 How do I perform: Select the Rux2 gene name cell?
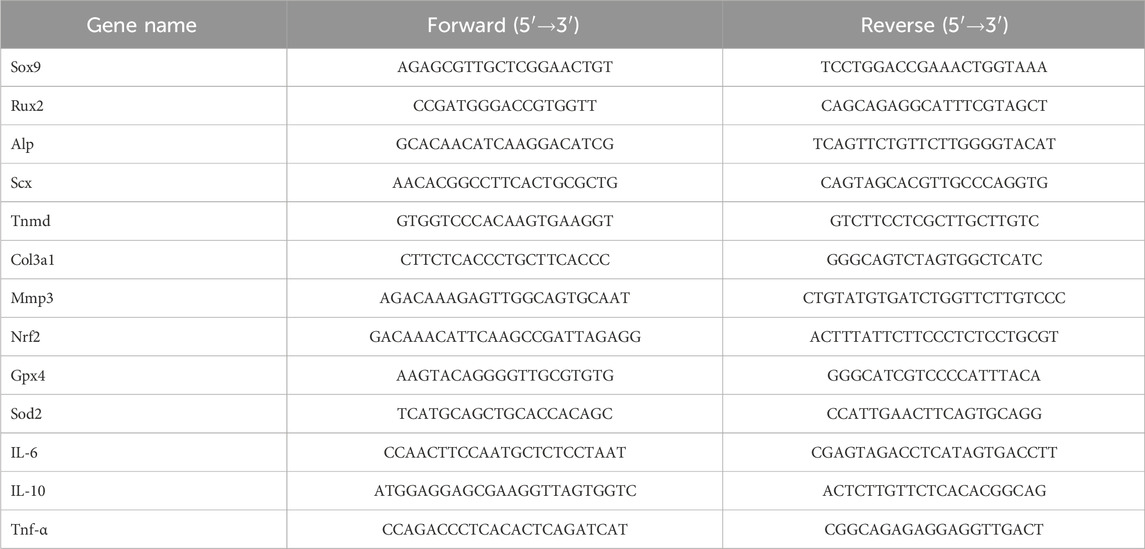[x=143, y=106]
